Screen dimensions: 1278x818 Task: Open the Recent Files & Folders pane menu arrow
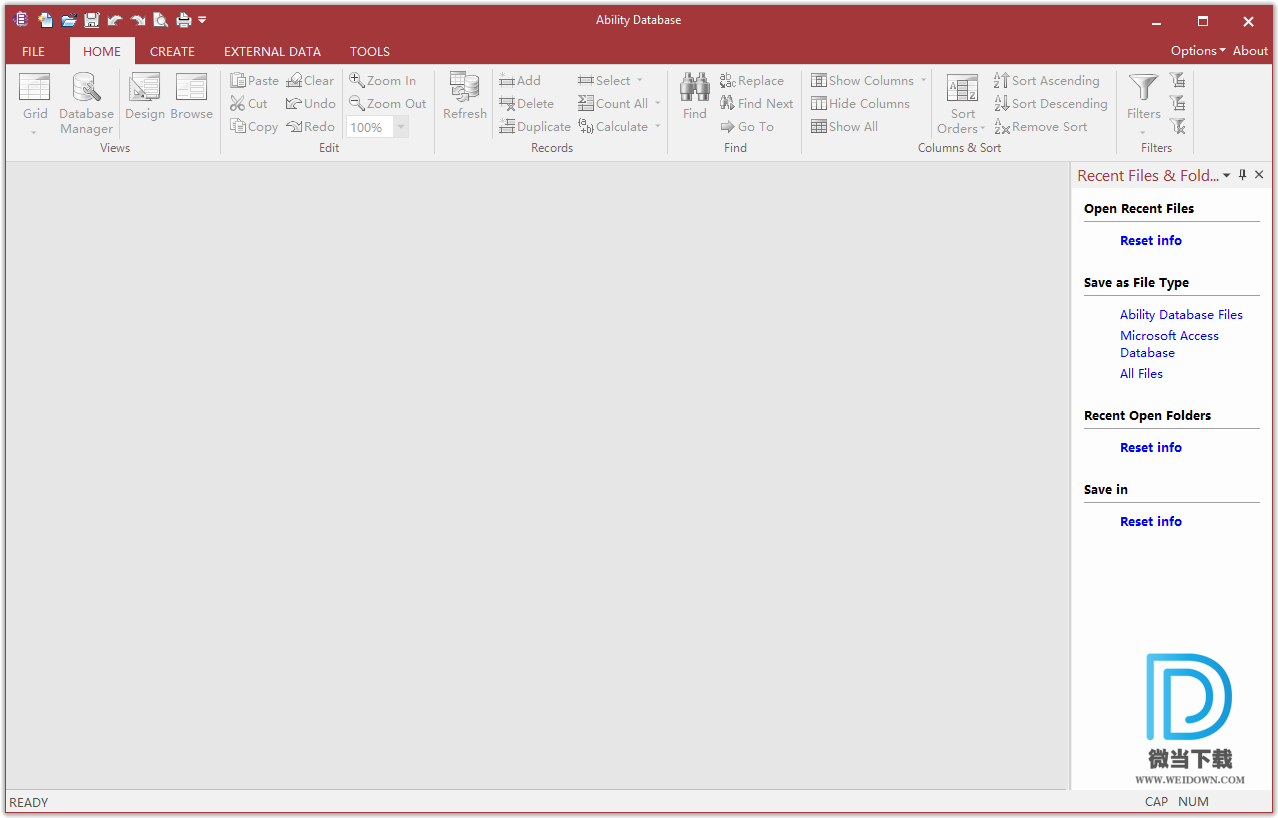(x=1227, y=175)
